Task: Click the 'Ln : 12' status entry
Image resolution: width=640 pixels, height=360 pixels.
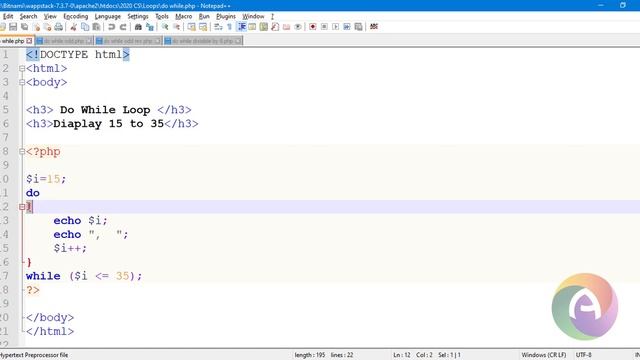Action: [x=402, y=355]
